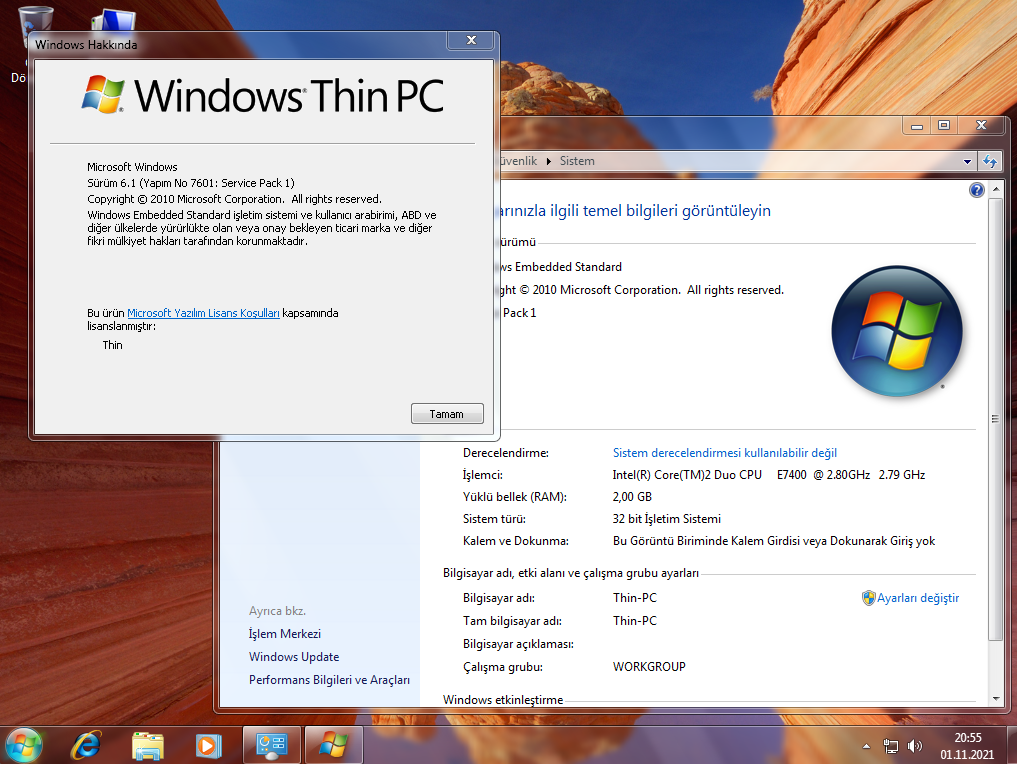Show hidden system tray icons arrow
The height and width of the screenshot is (764, 1017).
click(x=866, y=746)
